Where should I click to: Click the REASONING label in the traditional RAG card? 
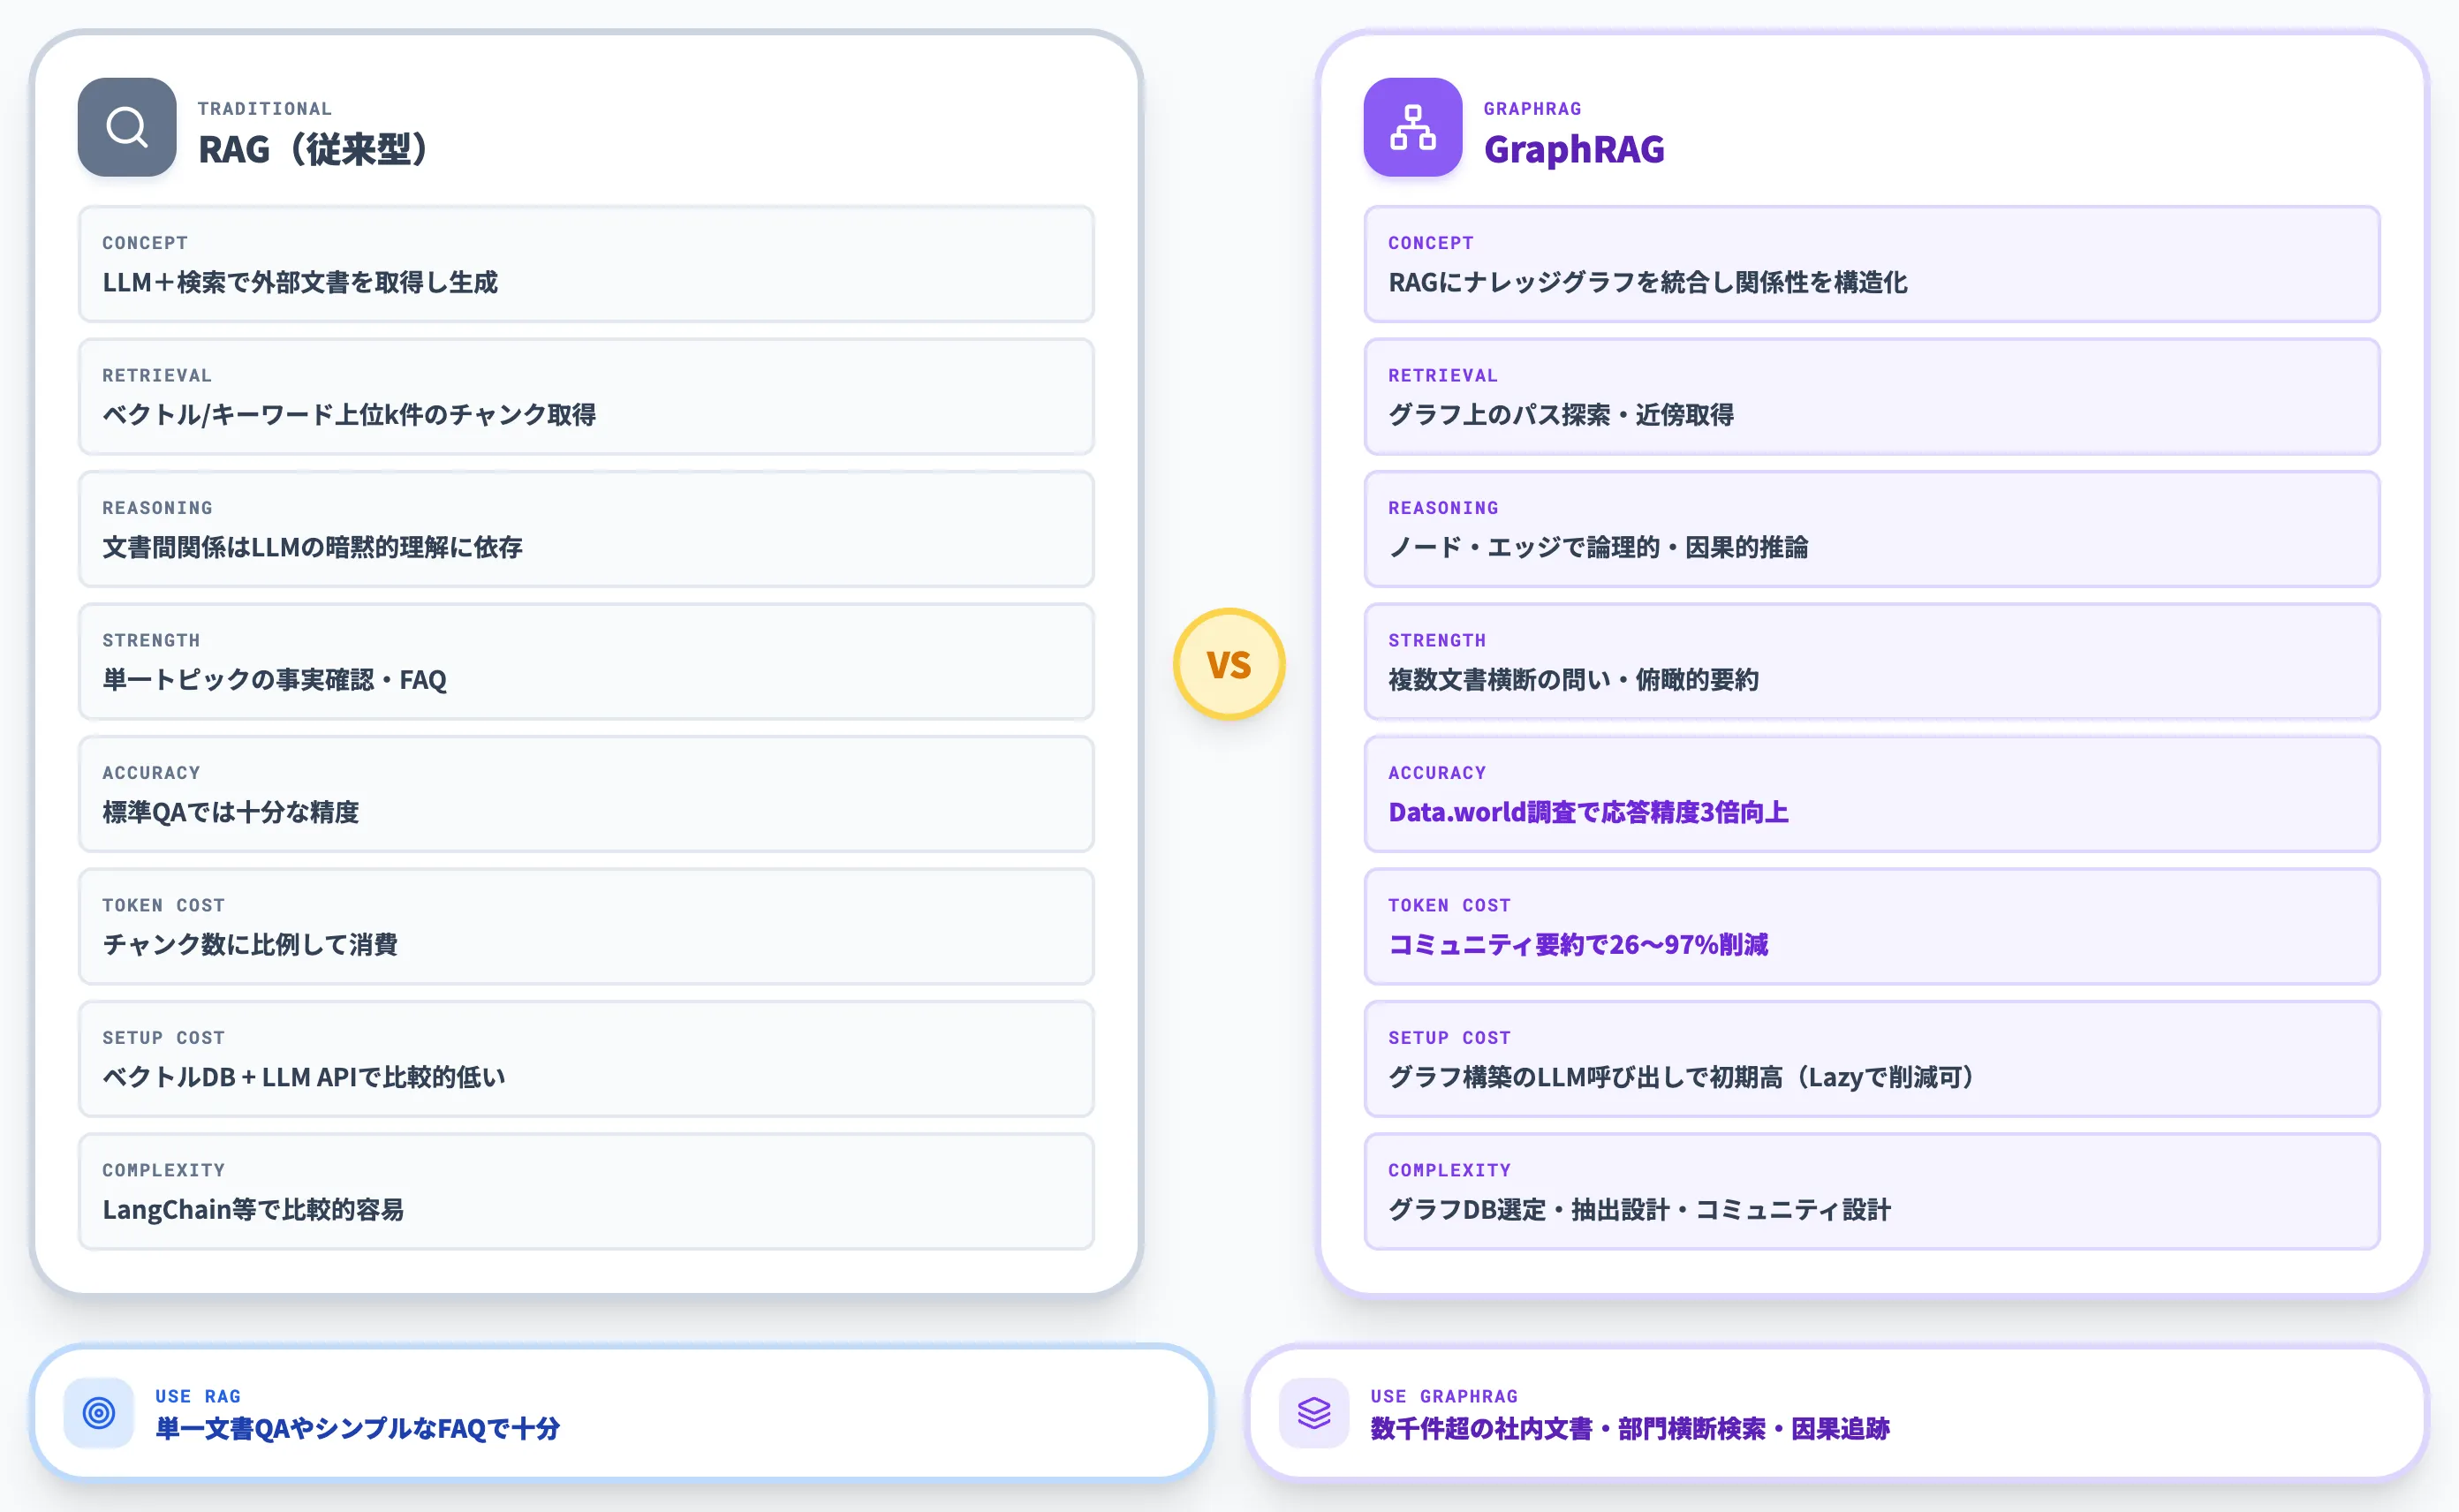(157, 508)
